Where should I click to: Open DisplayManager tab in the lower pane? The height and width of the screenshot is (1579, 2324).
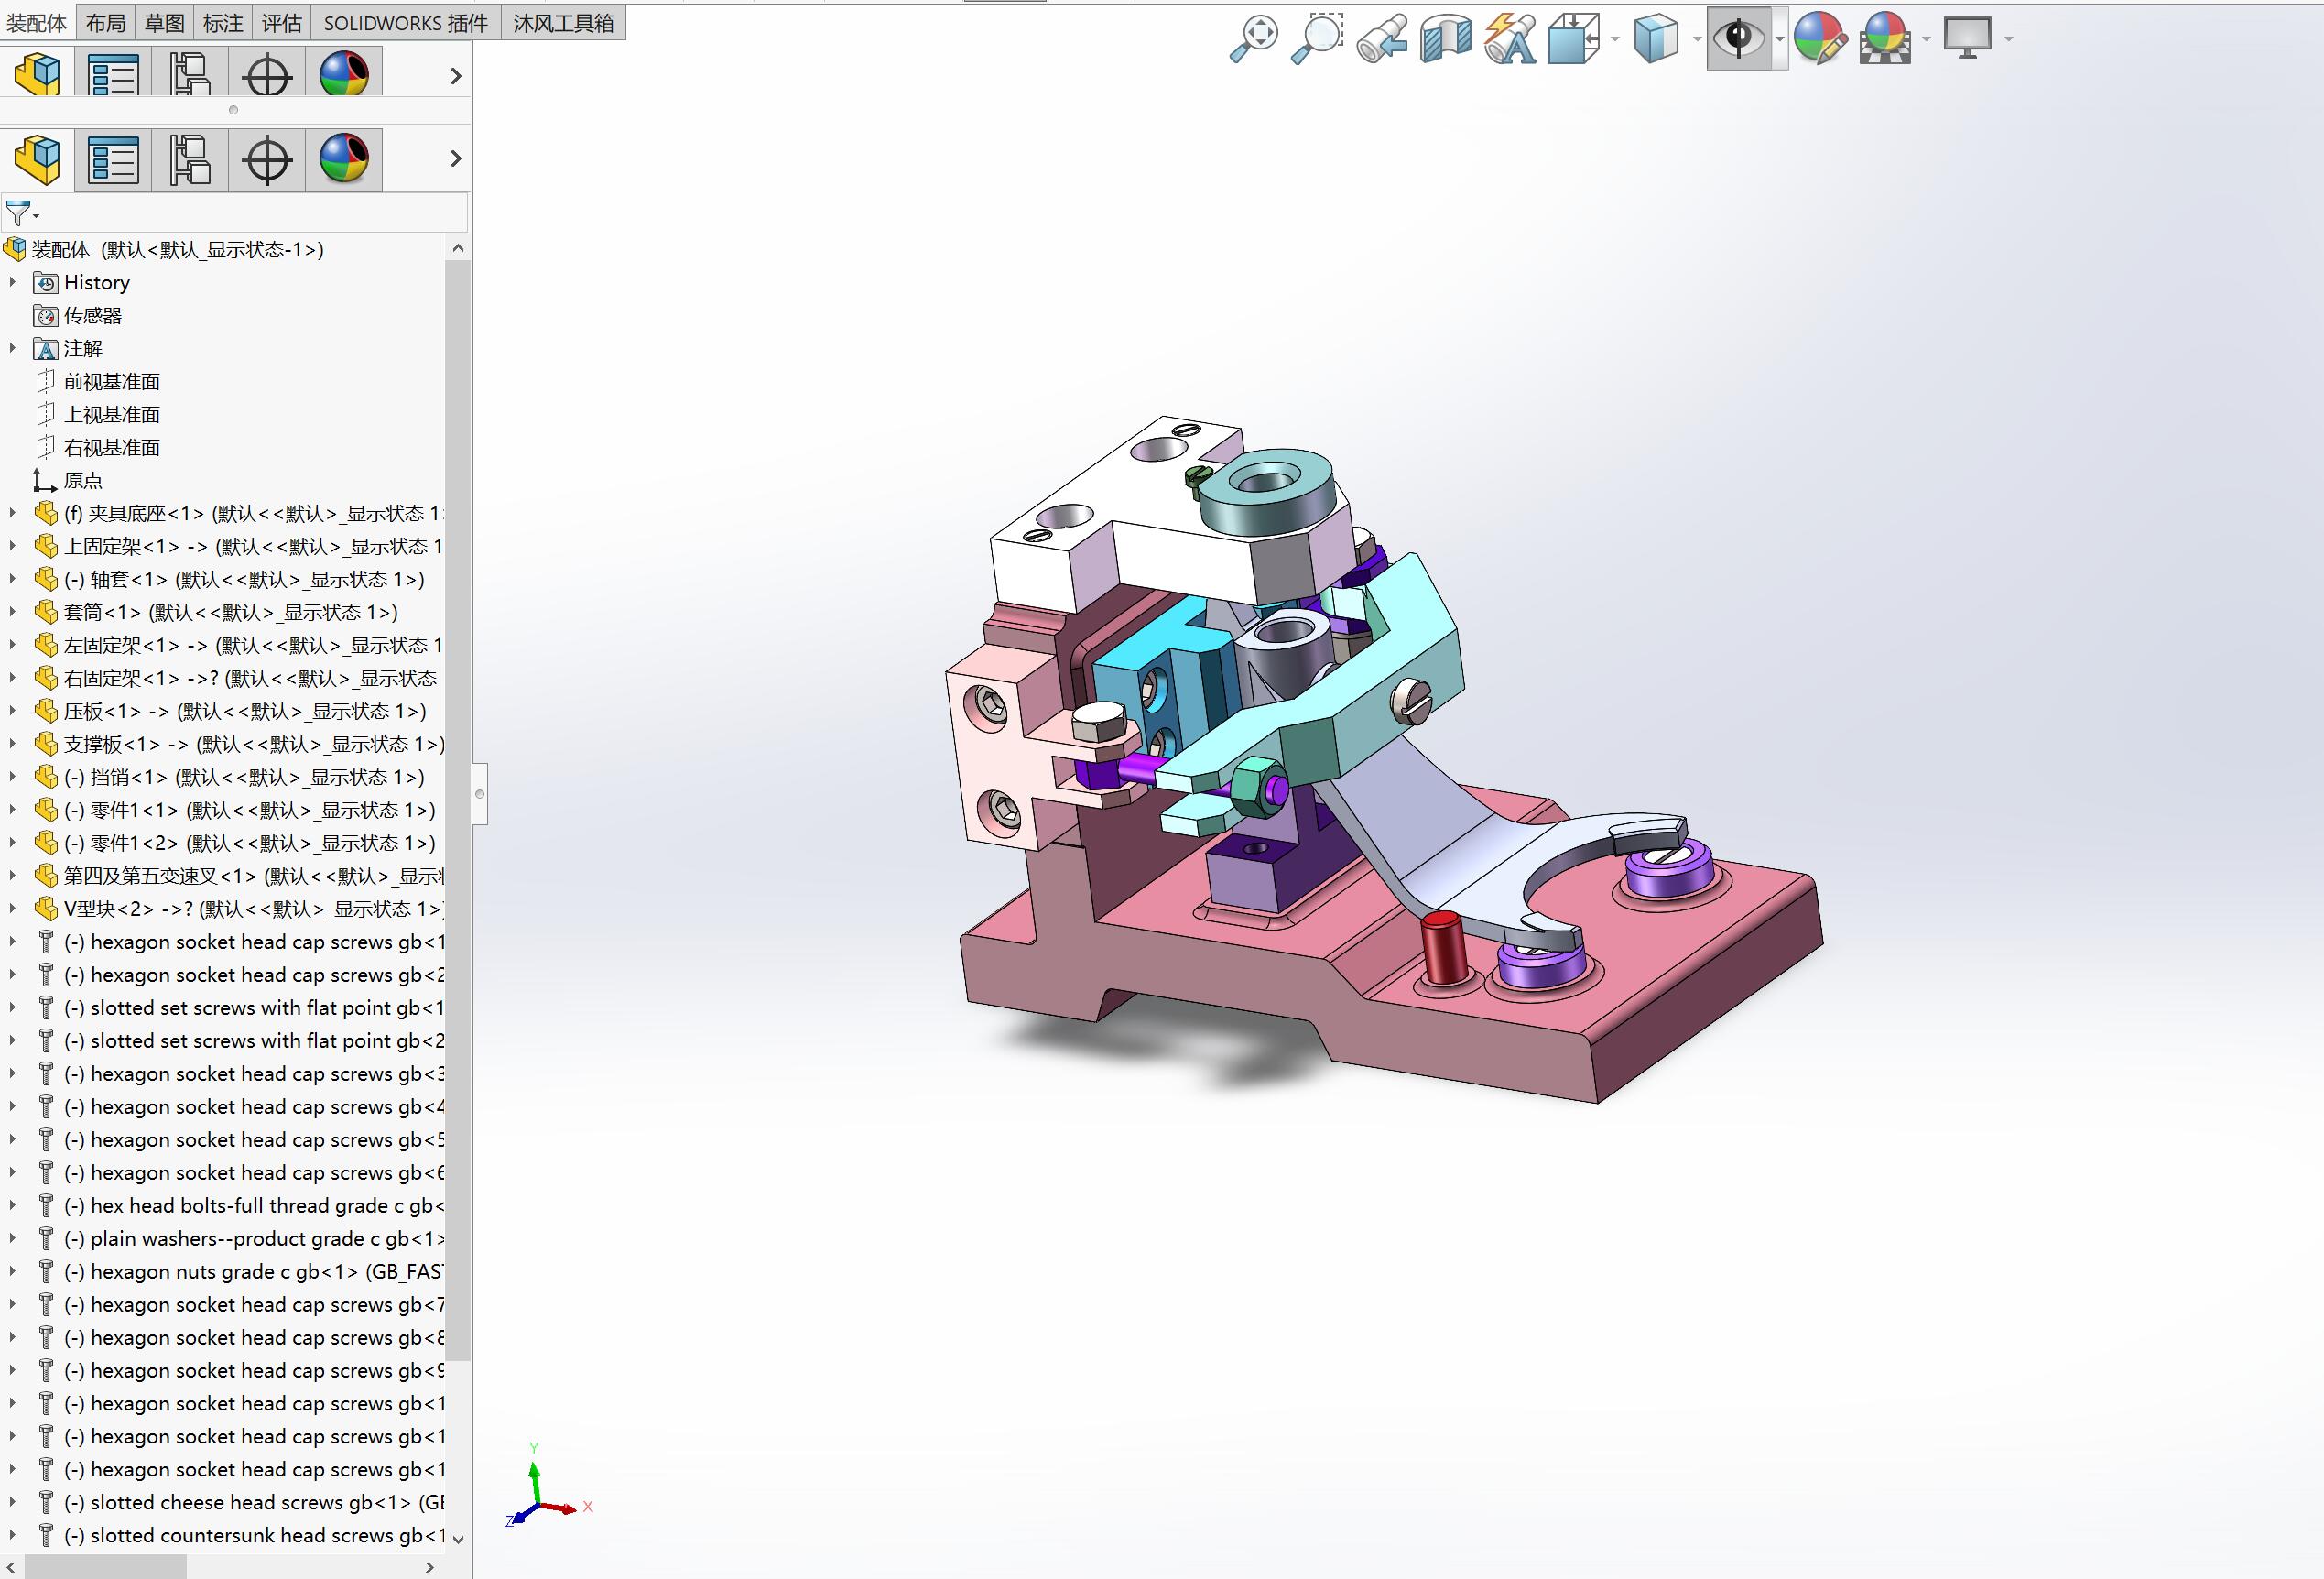coord(344,160)
